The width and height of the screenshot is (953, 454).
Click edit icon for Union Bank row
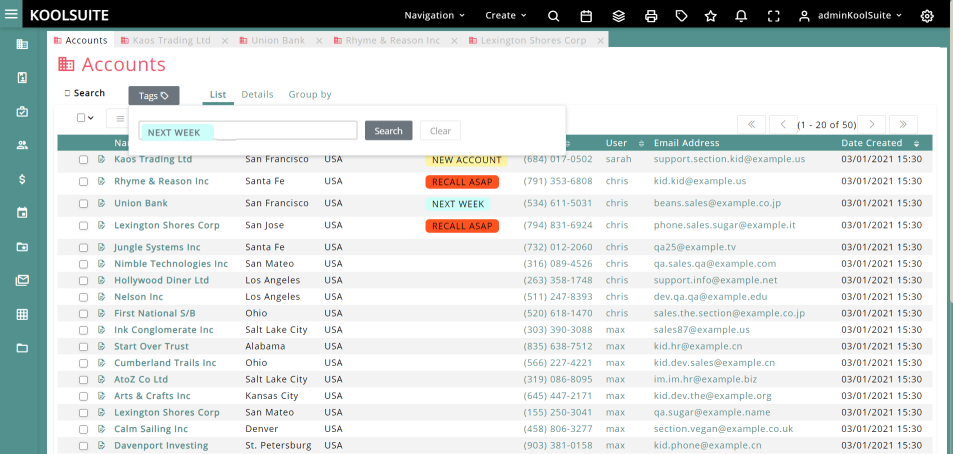[101, 203]
